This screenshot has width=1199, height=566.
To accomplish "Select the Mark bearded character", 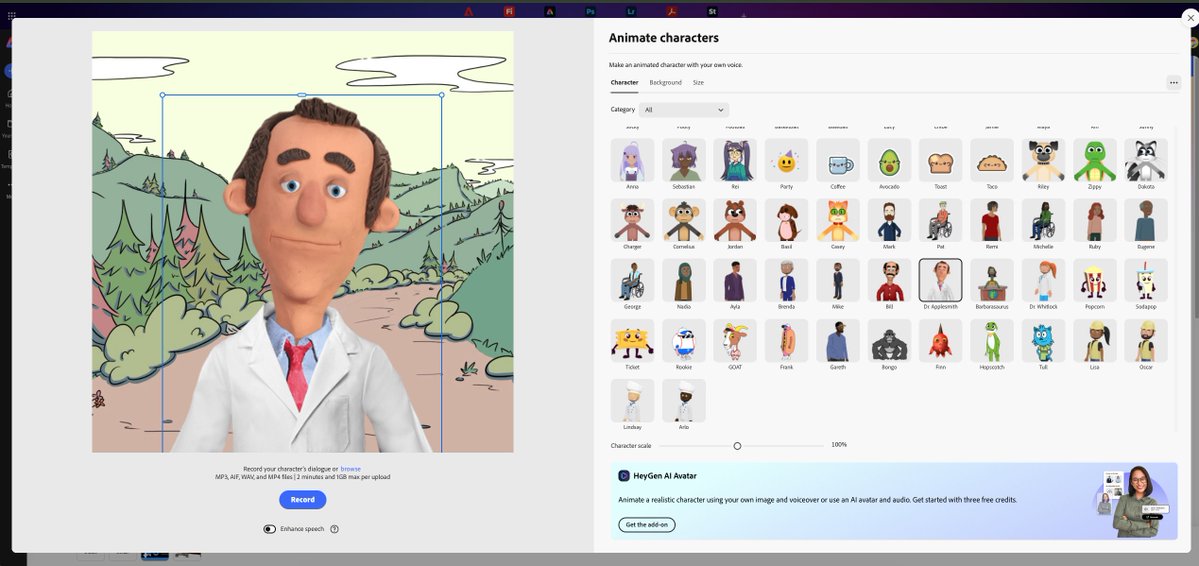I will 889,220.
